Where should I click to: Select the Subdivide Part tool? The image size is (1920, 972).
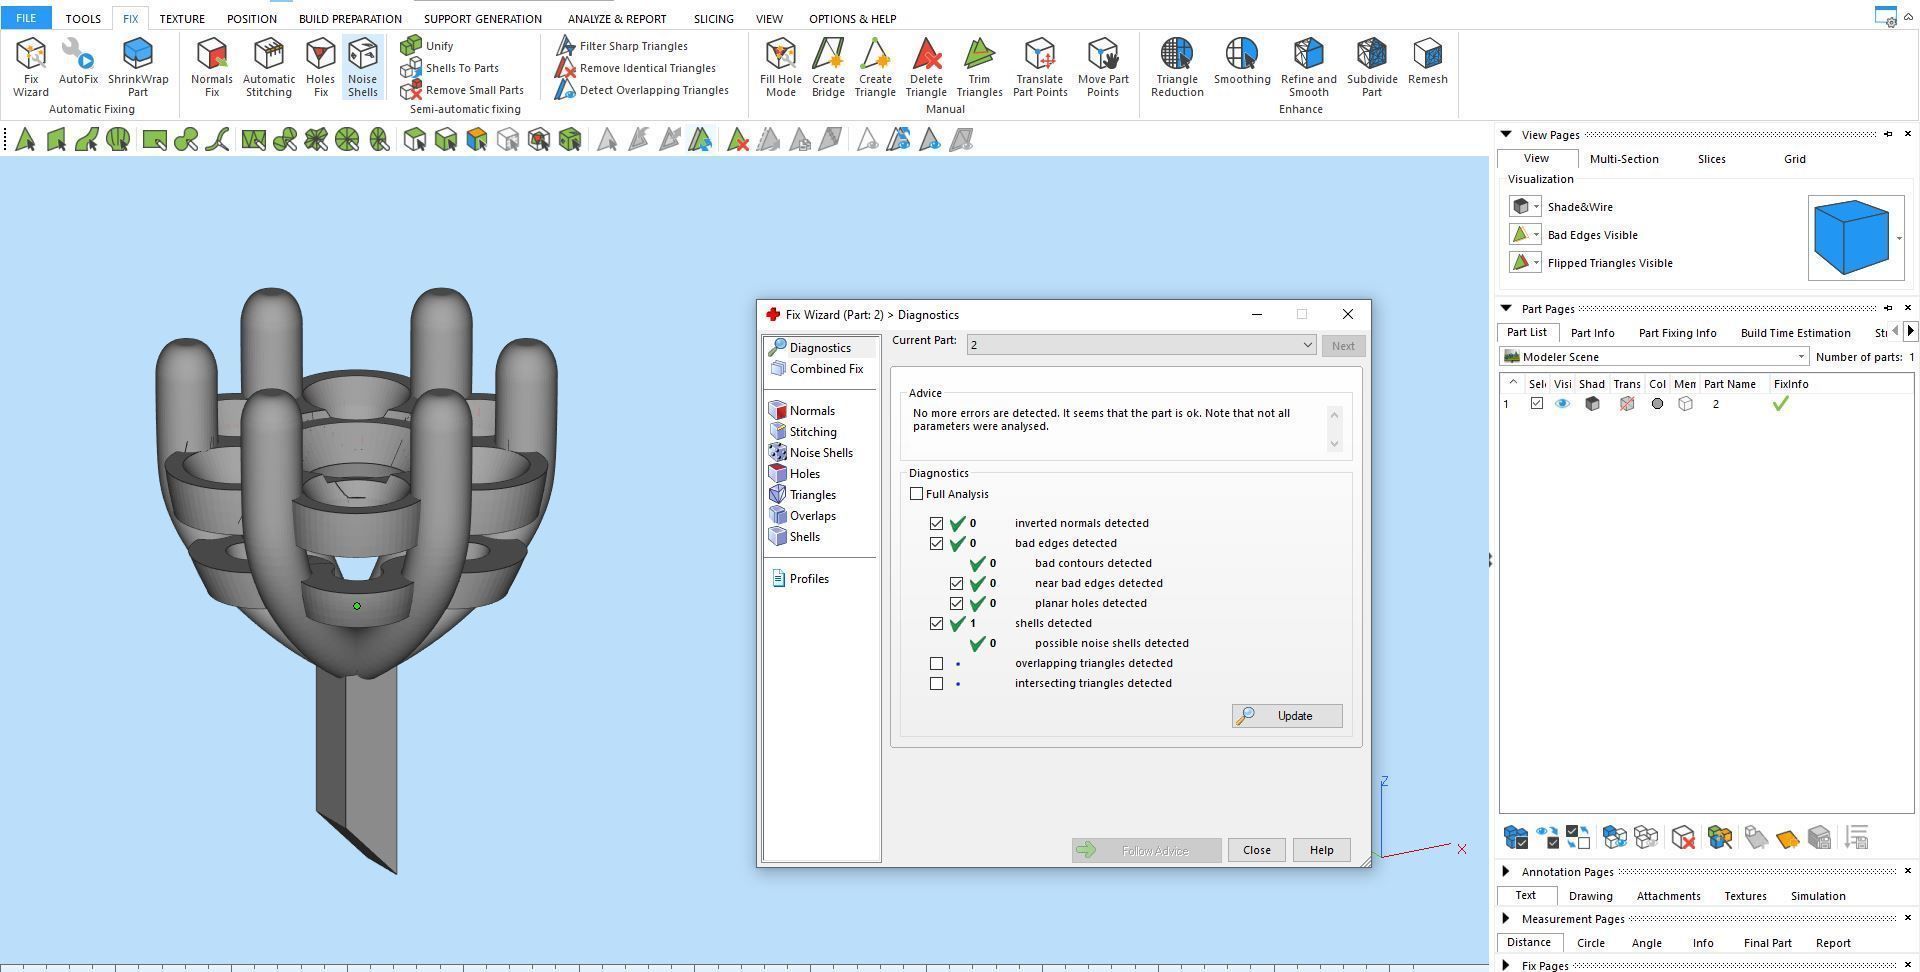pyautogui.click(x=1372, y=67)
